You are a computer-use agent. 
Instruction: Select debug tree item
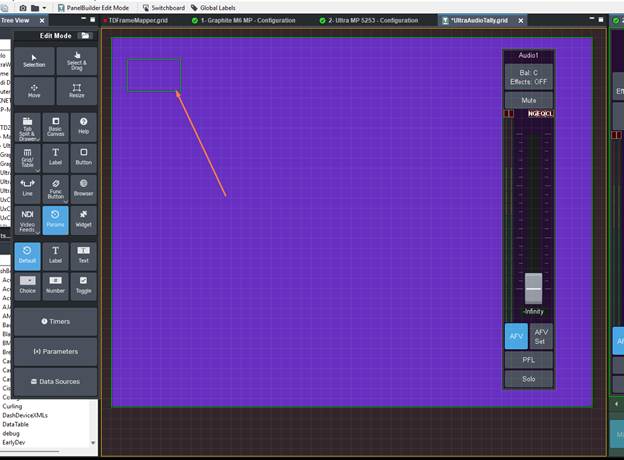coord(11,434)
